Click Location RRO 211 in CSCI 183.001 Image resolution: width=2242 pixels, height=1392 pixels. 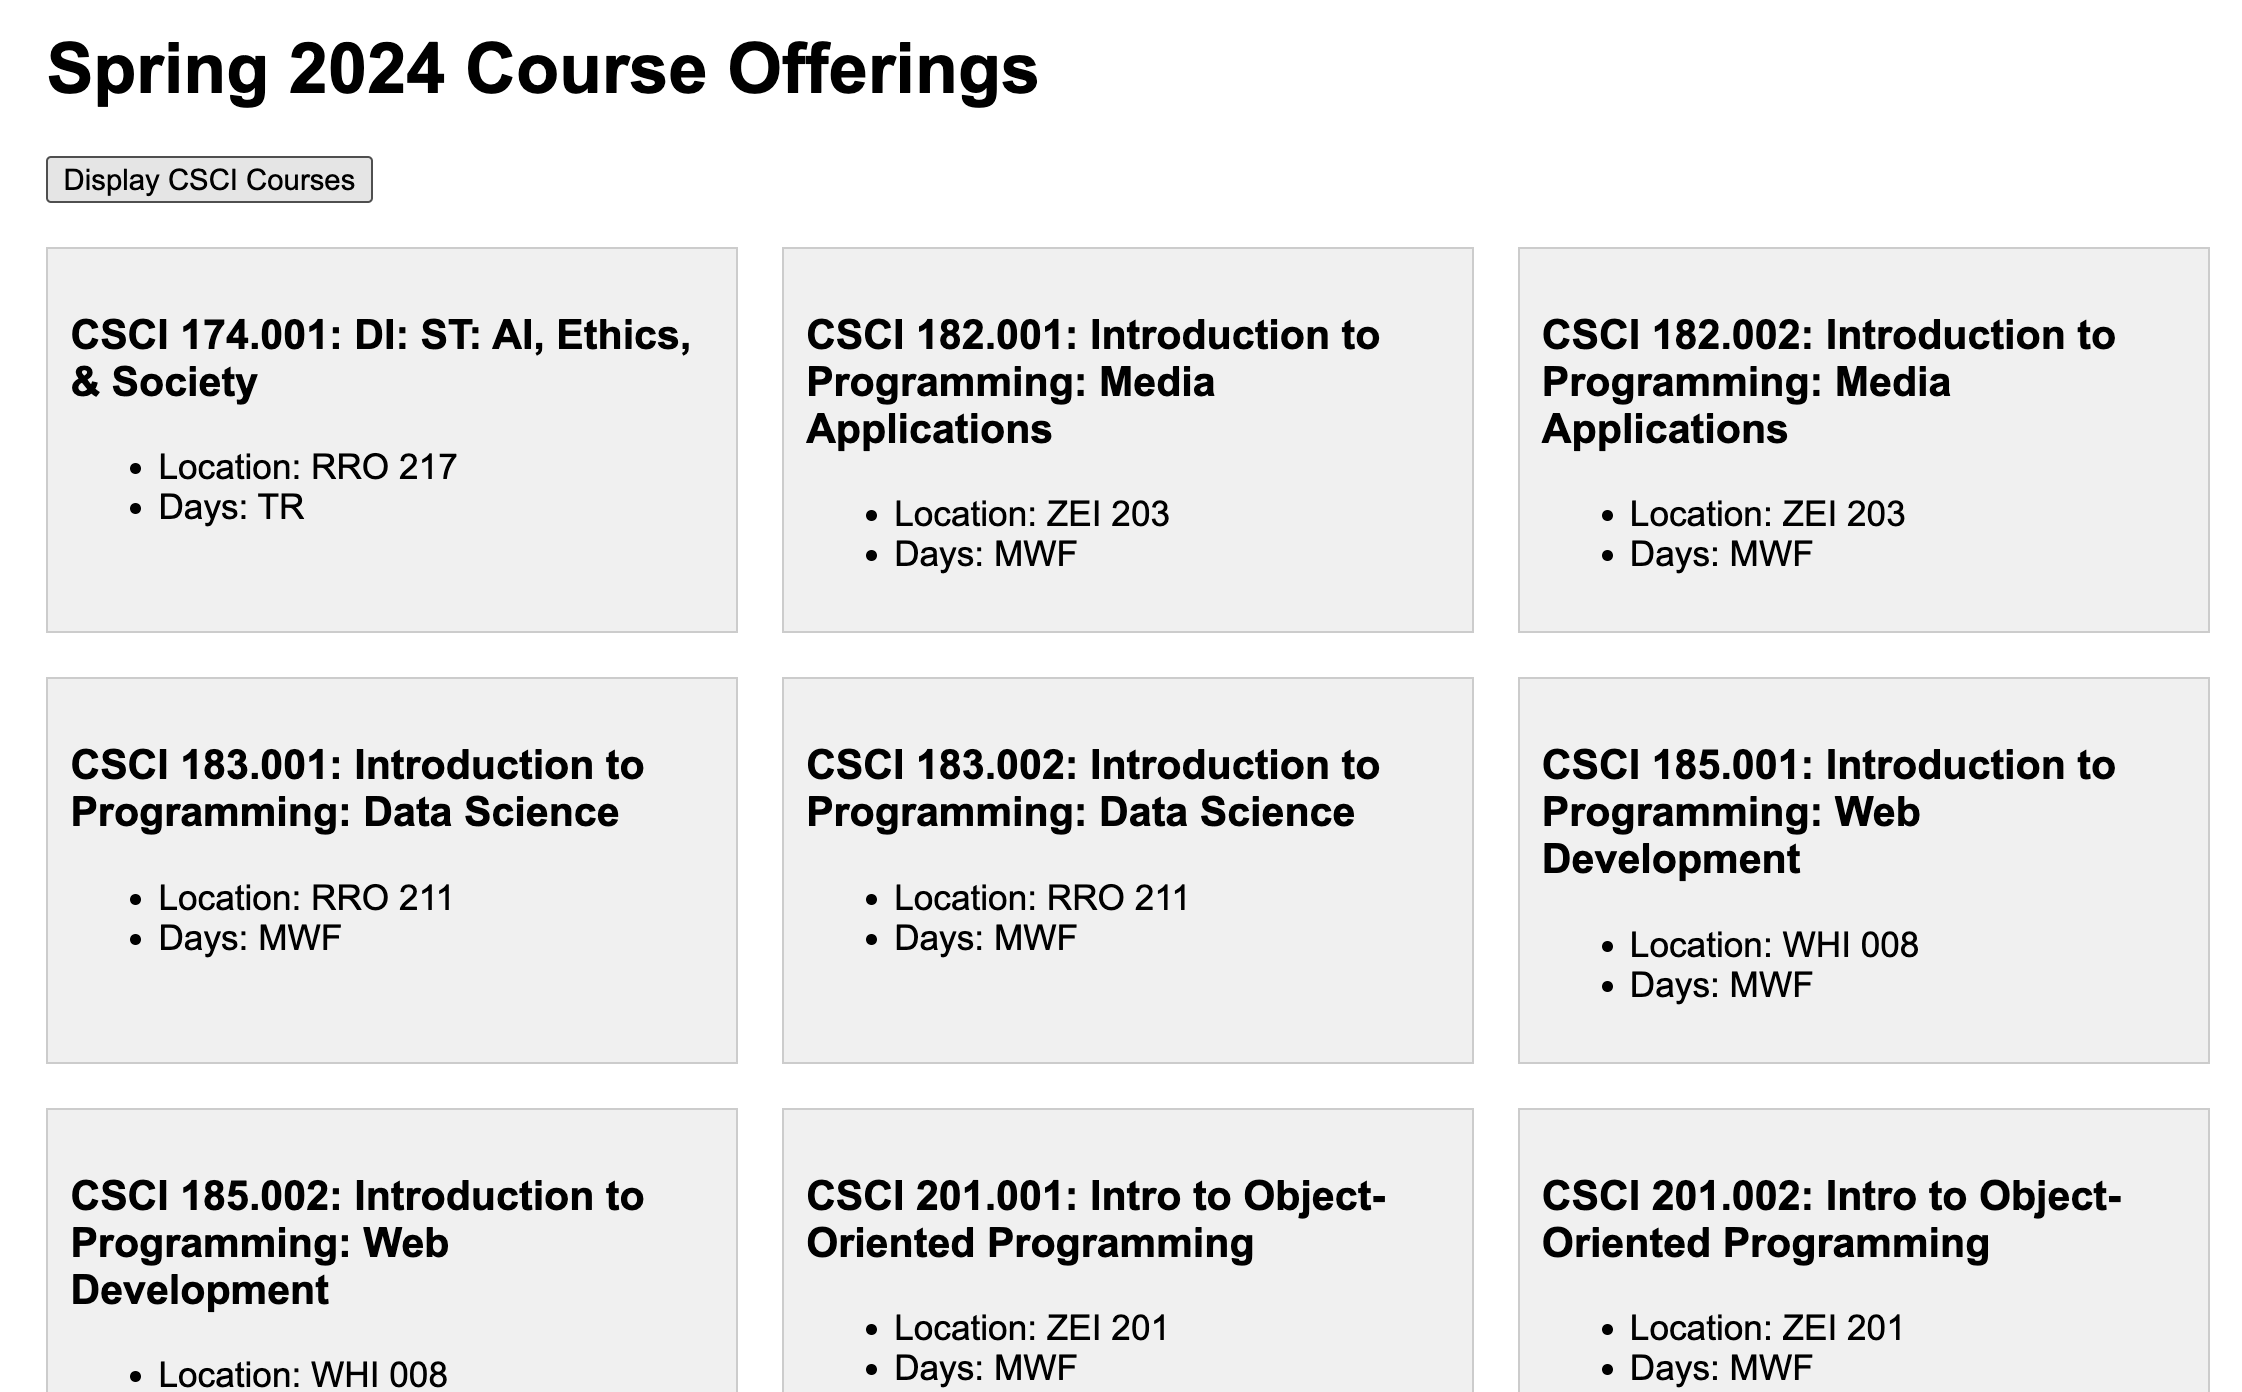[305, 898]
